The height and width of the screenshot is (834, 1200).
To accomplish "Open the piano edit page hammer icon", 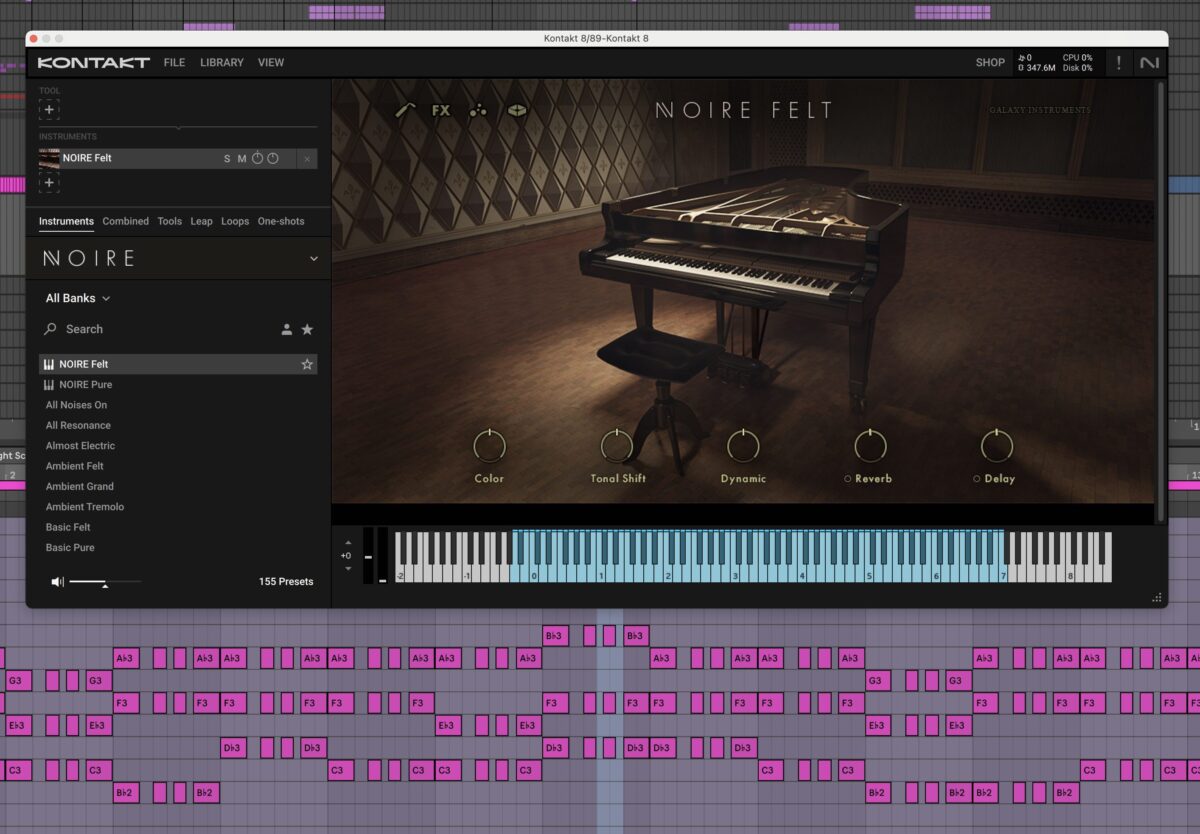I will [405, 110].
